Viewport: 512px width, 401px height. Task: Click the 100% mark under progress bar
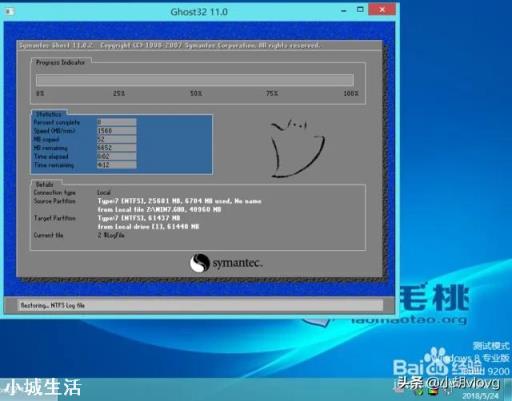click(x=351, y=93)
